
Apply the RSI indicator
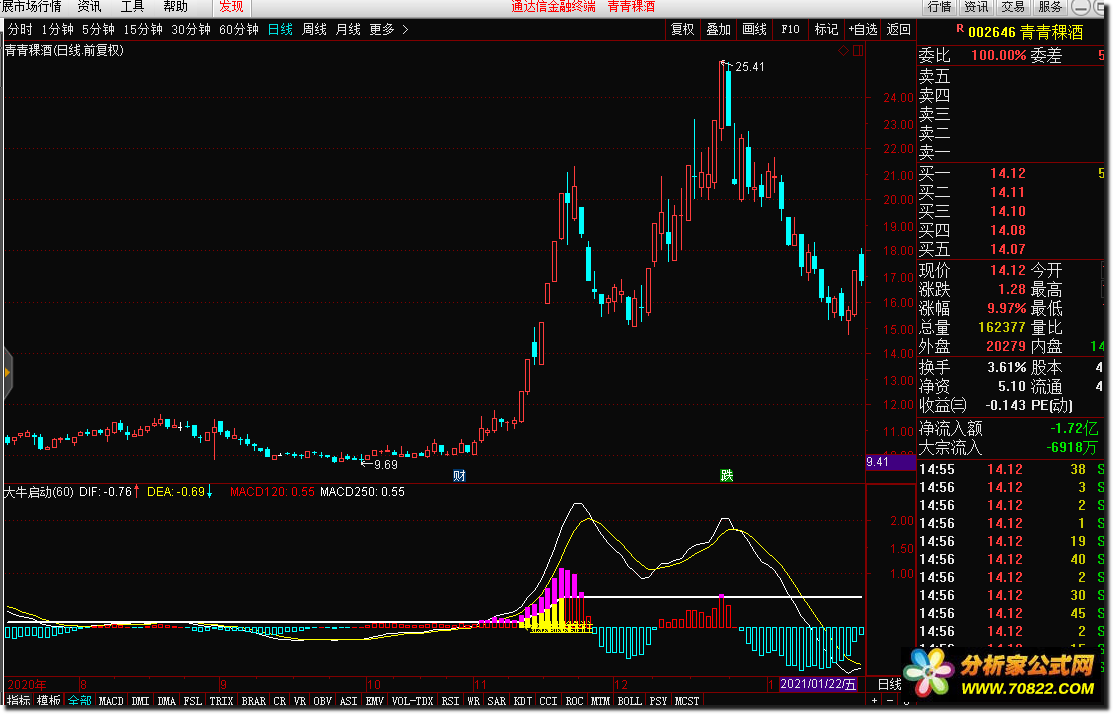coord(450,701)
